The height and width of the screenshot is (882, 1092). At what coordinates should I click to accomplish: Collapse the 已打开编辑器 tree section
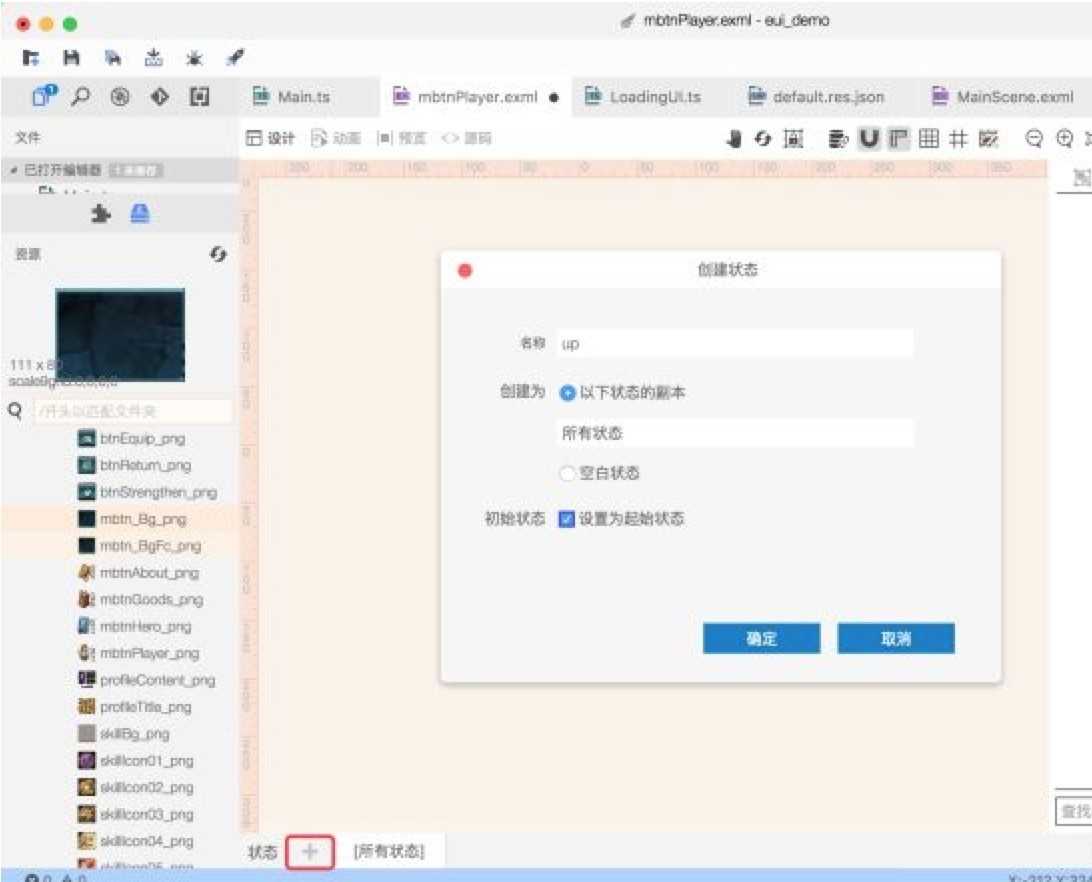point(16,171)
